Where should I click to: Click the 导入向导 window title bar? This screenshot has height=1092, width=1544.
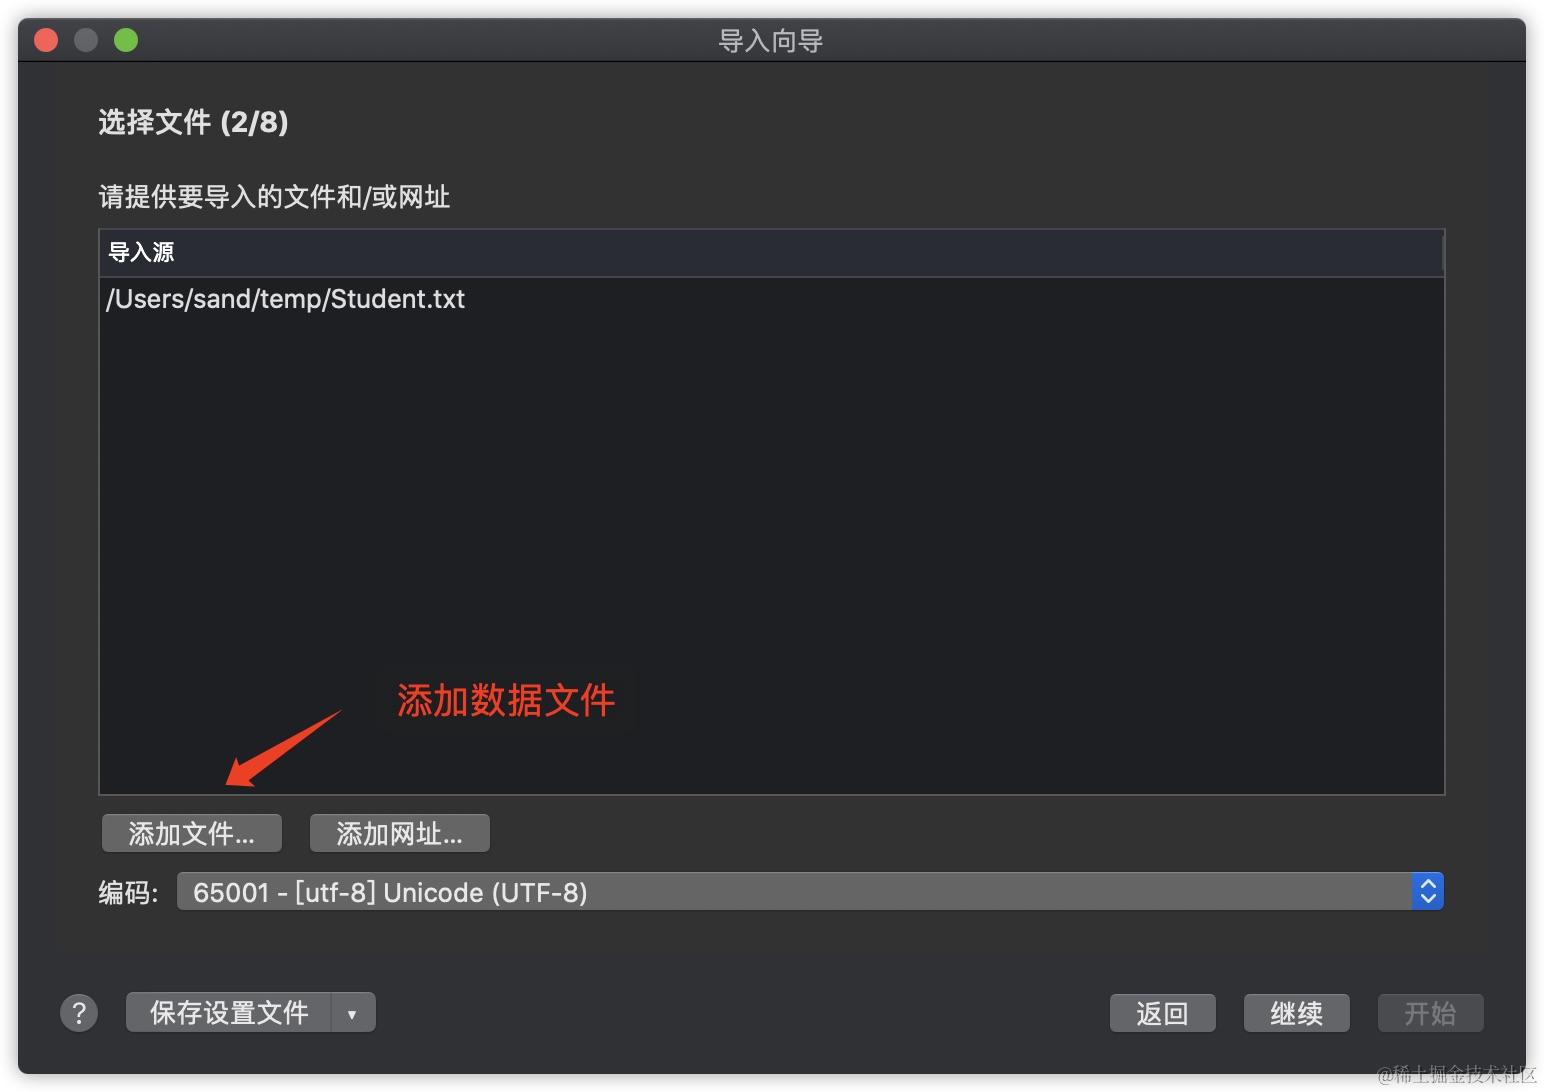pos(771,41)
